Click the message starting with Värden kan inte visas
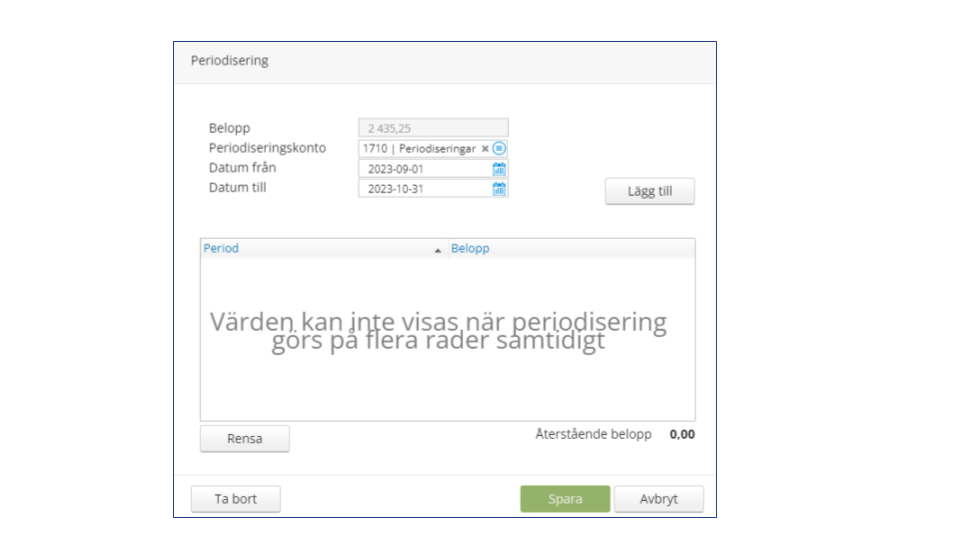 click(x=438, y=331)
